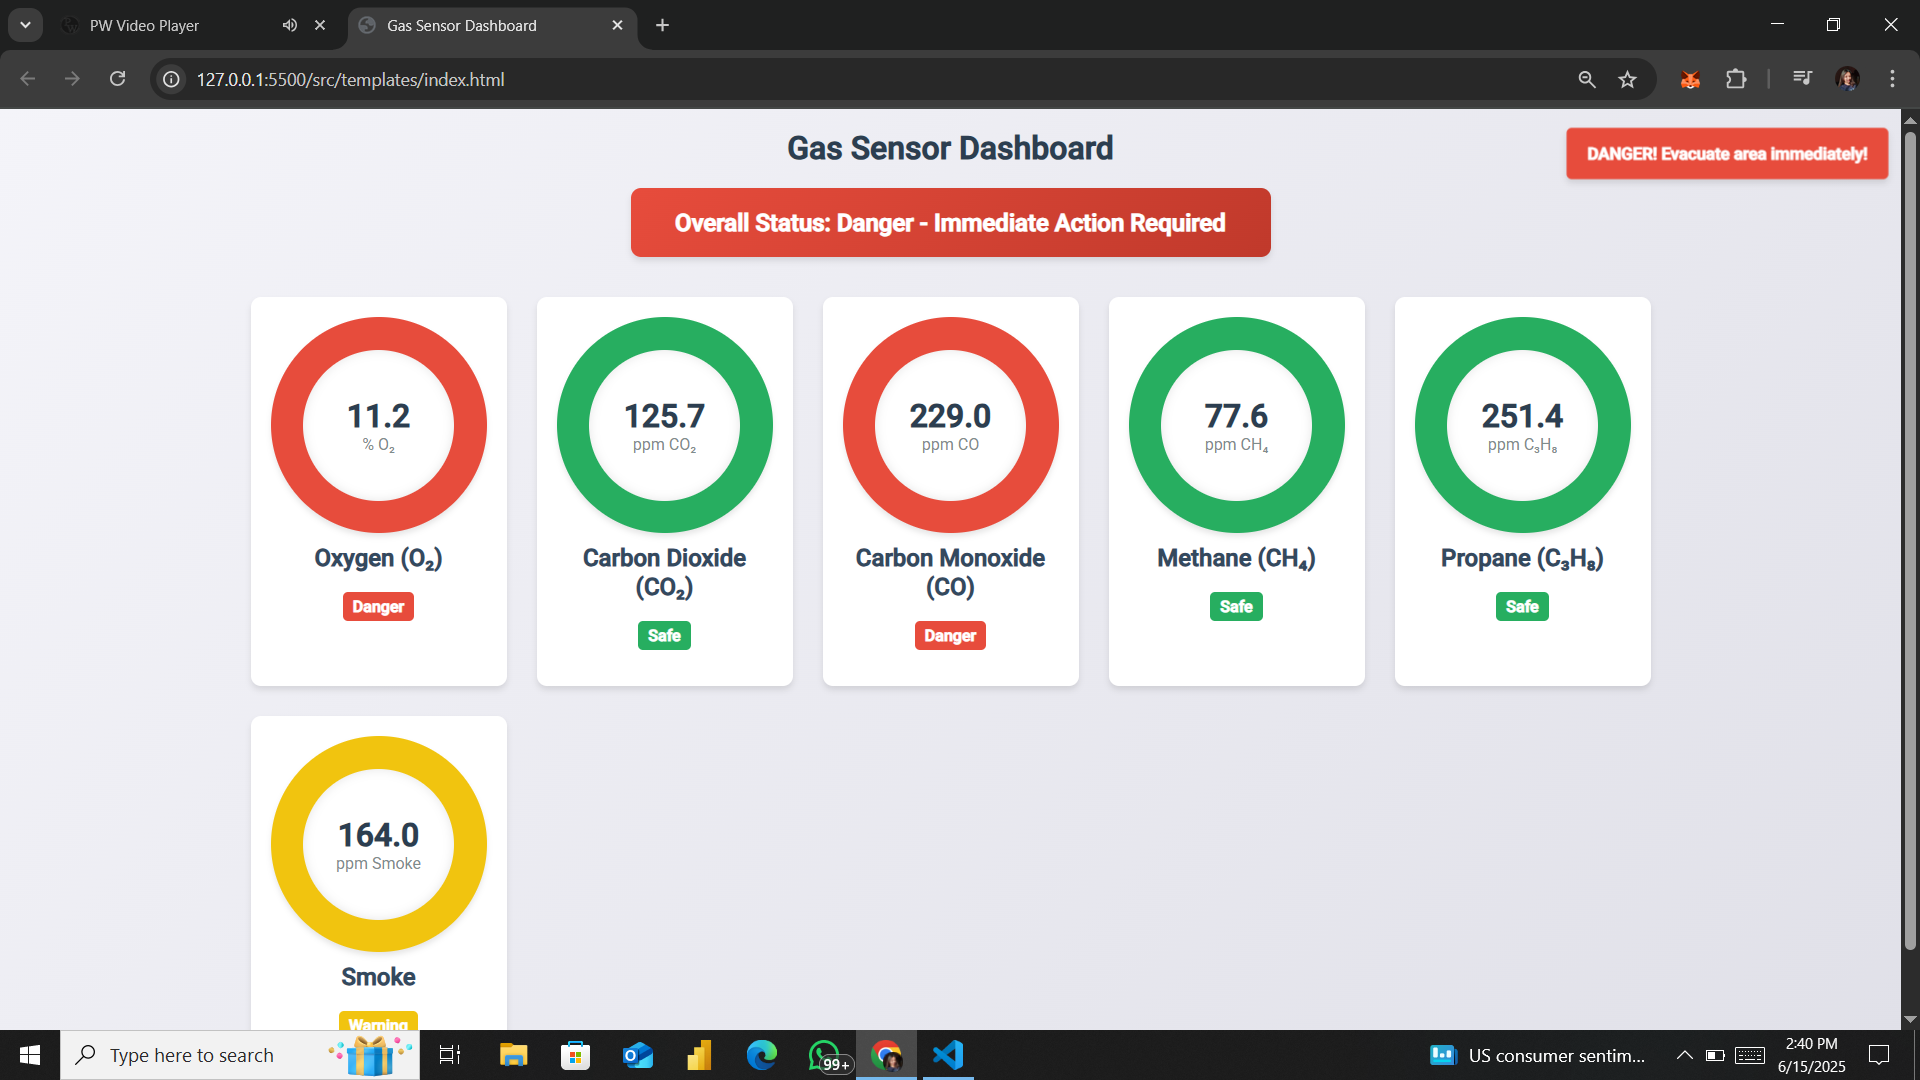Viewport: 1920px width, 1080px height.
Task: Open Visual Studio Code from taskbar
Action: coord(947,1055)
